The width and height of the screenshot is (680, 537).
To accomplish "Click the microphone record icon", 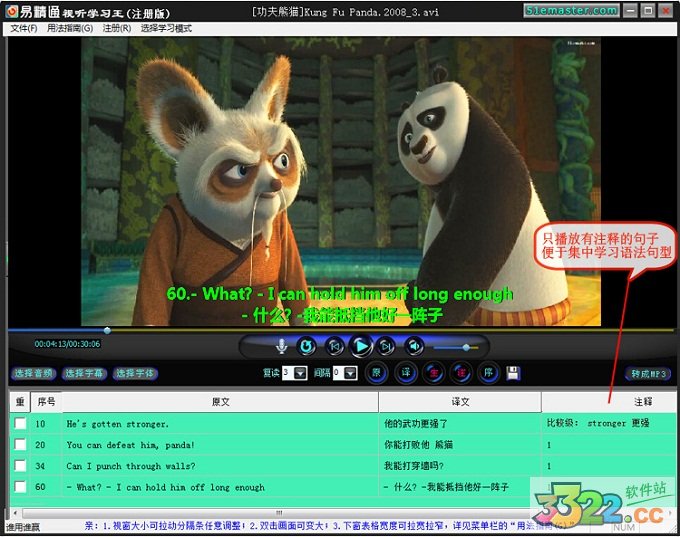I will click(281, 346).
